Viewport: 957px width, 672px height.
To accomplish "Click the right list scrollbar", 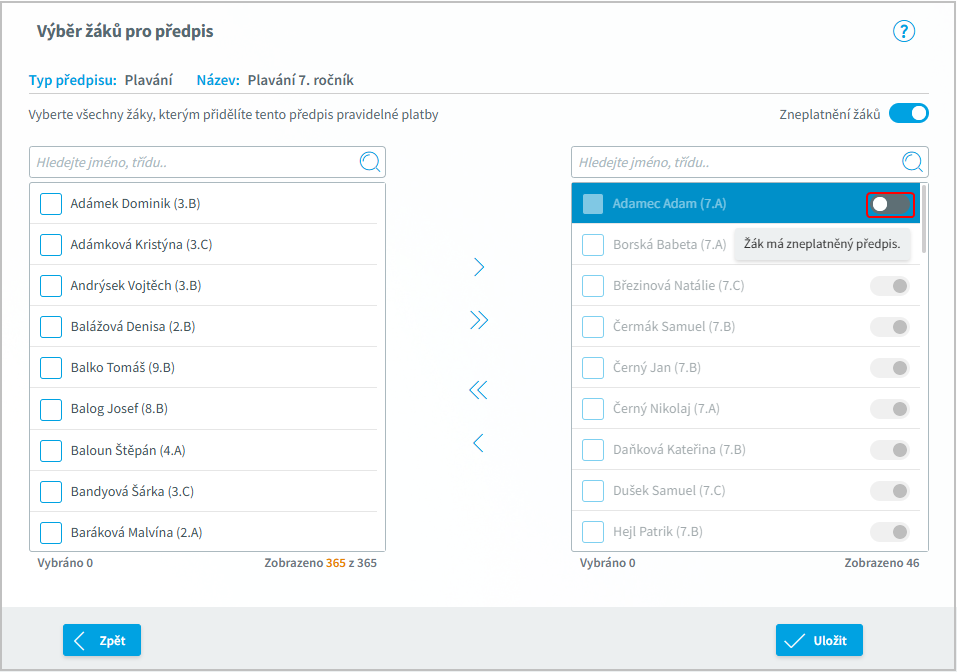I will pos(924,219).
